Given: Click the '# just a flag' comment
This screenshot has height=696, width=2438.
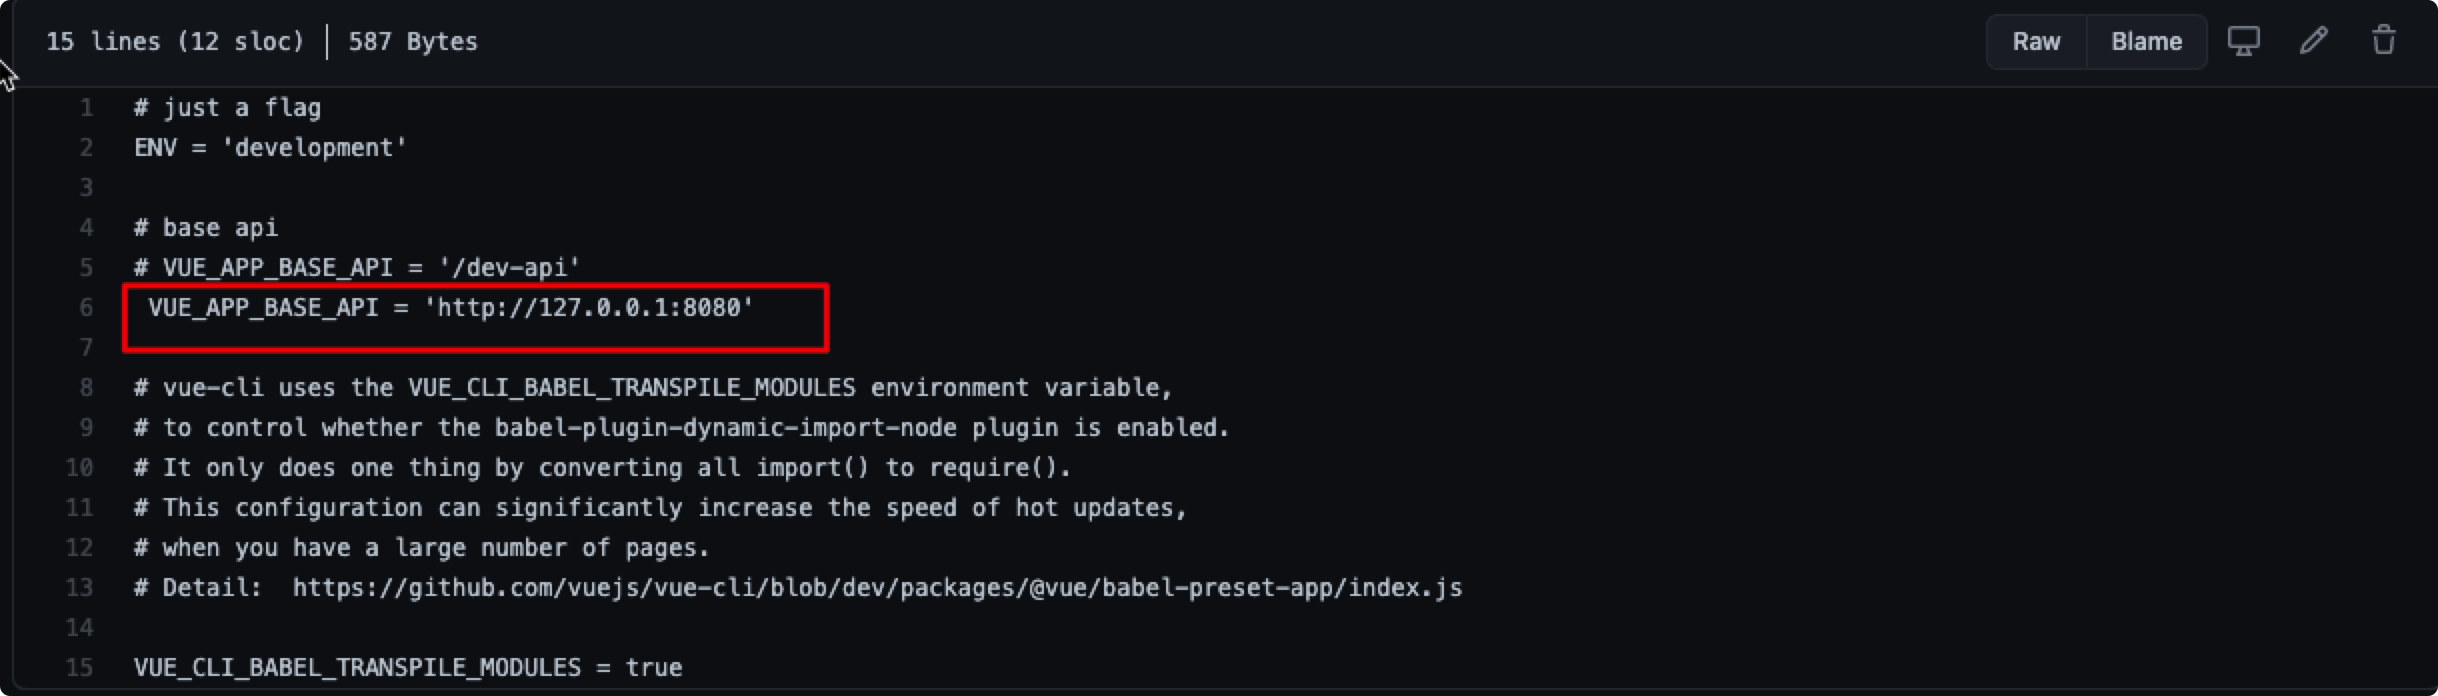Looking at the screenshot, I should tap(227, 108).
